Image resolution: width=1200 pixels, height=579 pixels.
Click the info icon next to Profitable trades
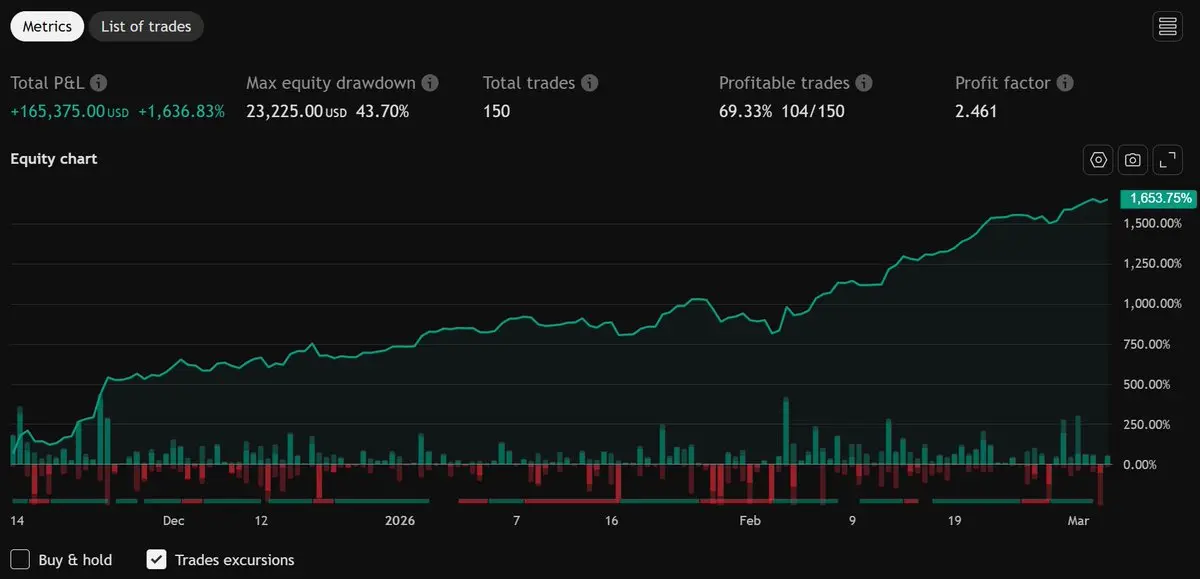[864, 84]
